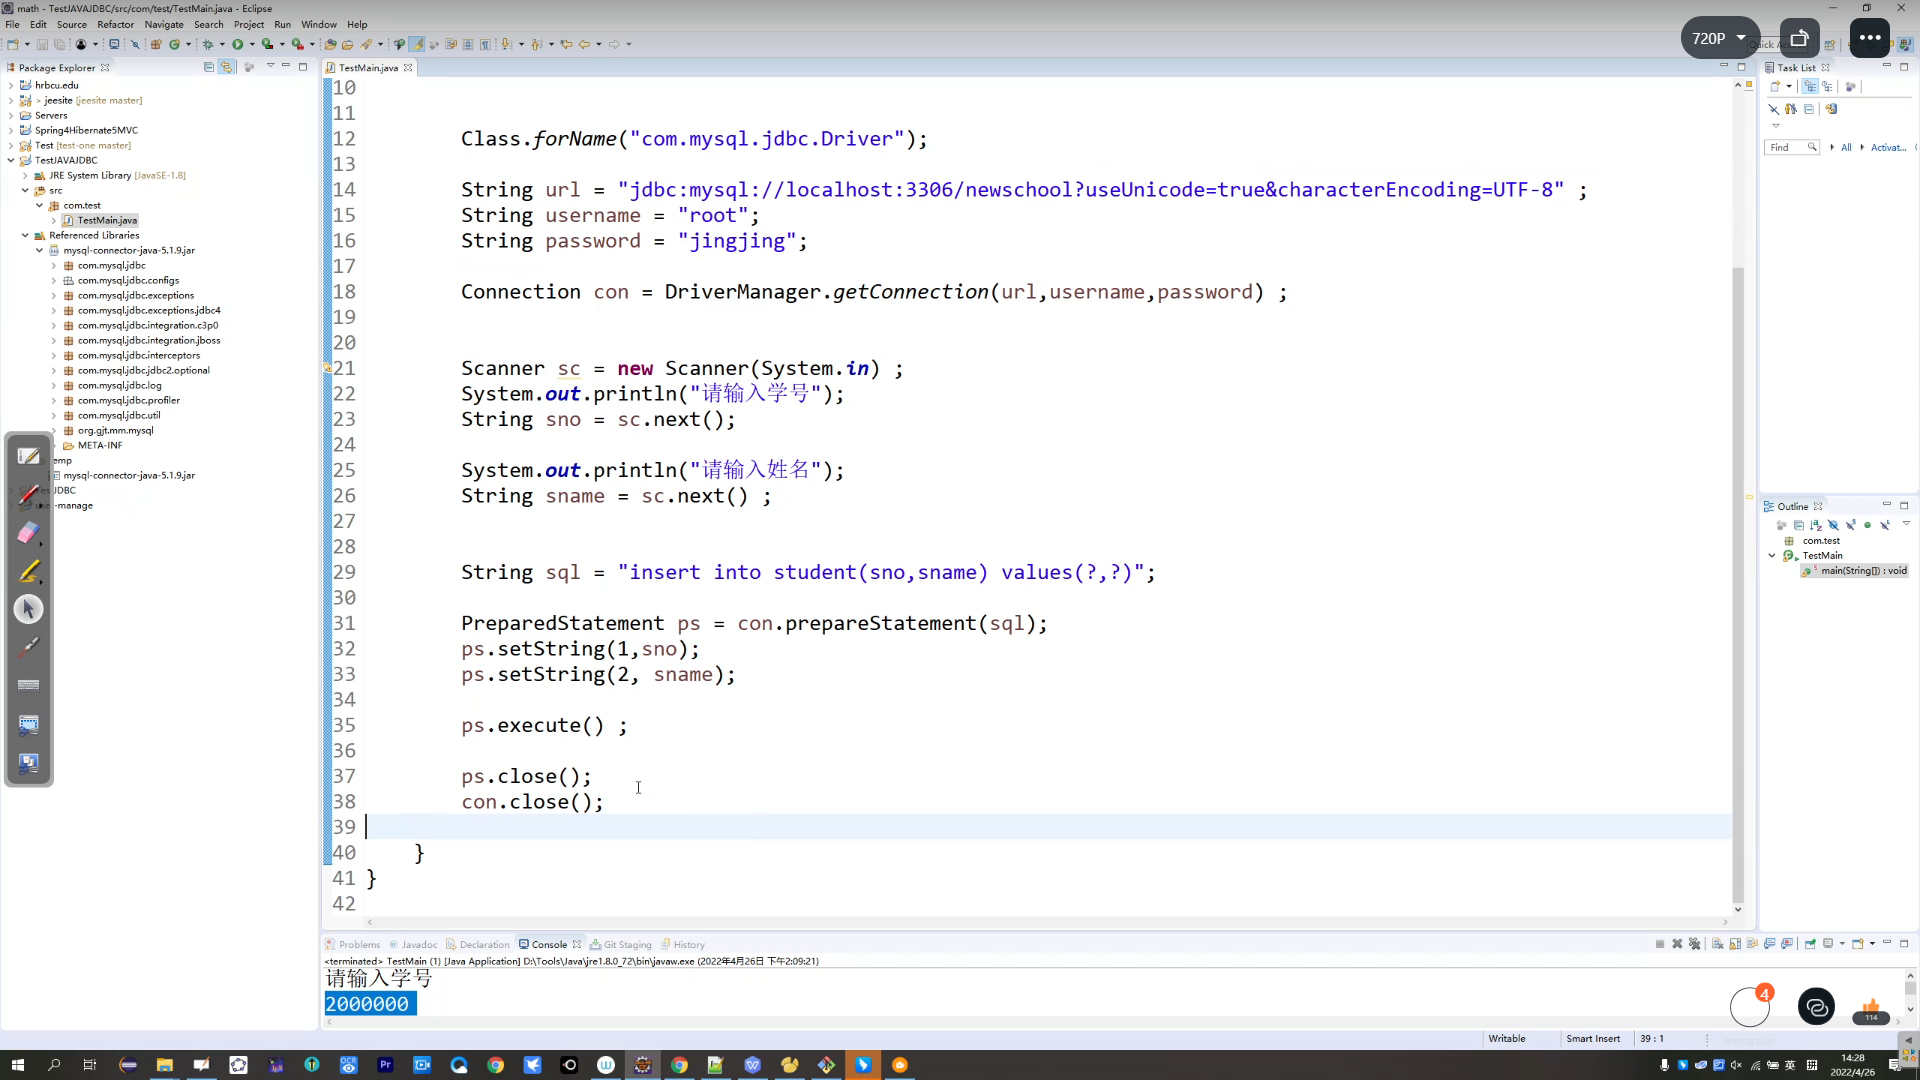Click Clear Console icon
The height and width of the screenshot is (1080, 1920).
tap(1717, 944)
